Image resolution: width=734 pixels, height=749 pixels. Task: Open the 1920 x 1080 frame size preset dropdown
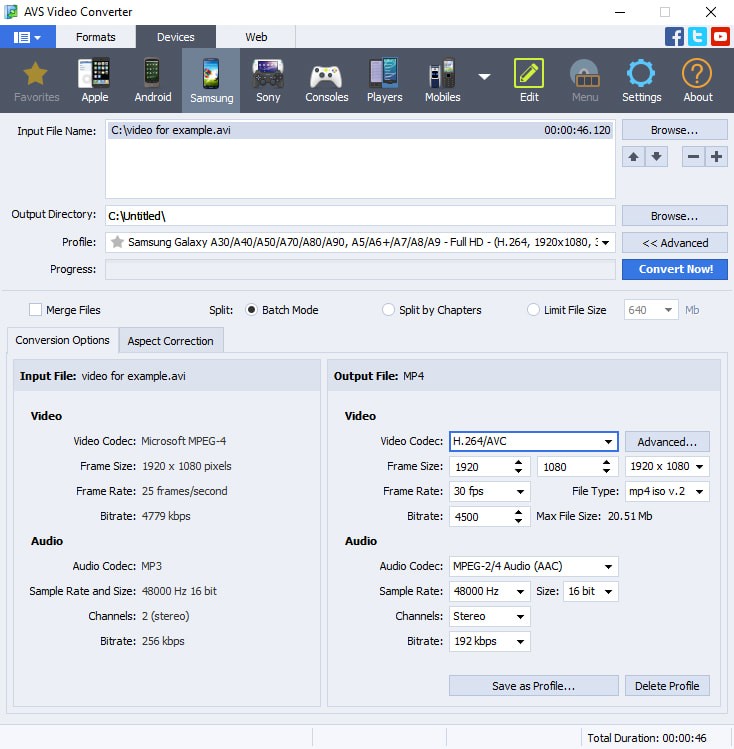click(x=699, y=467)
